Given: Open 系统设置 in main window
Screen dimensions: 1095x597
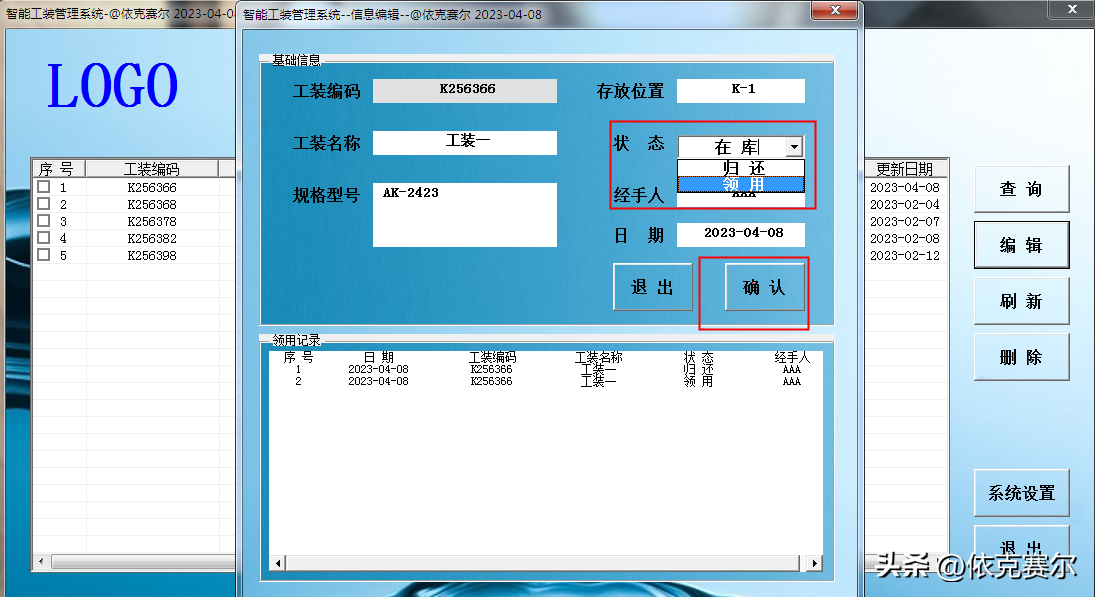Looking at the screenshot, I should click(1021, 493).
